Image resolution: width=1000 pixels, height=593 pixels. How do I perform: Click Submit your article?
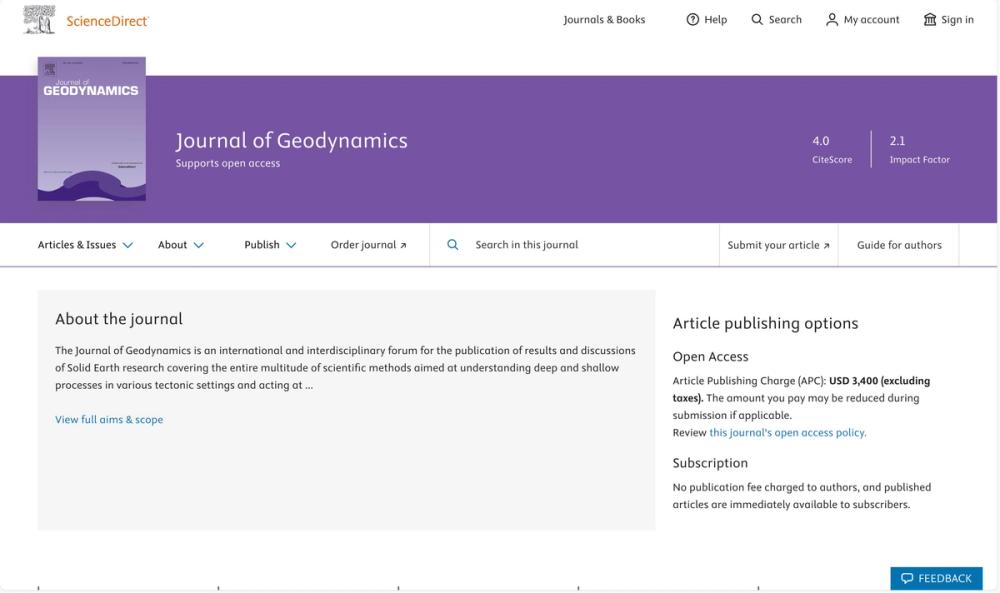(778, 245)
